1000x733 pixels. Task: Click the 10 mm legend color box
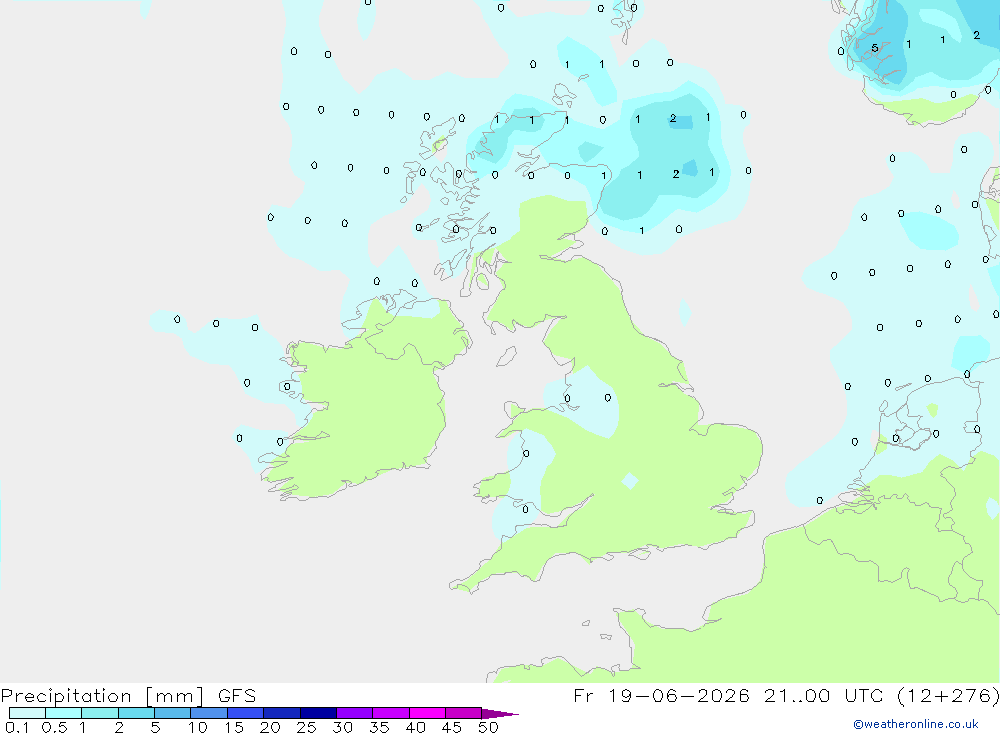pyautogui.click(x=209, y=713)
